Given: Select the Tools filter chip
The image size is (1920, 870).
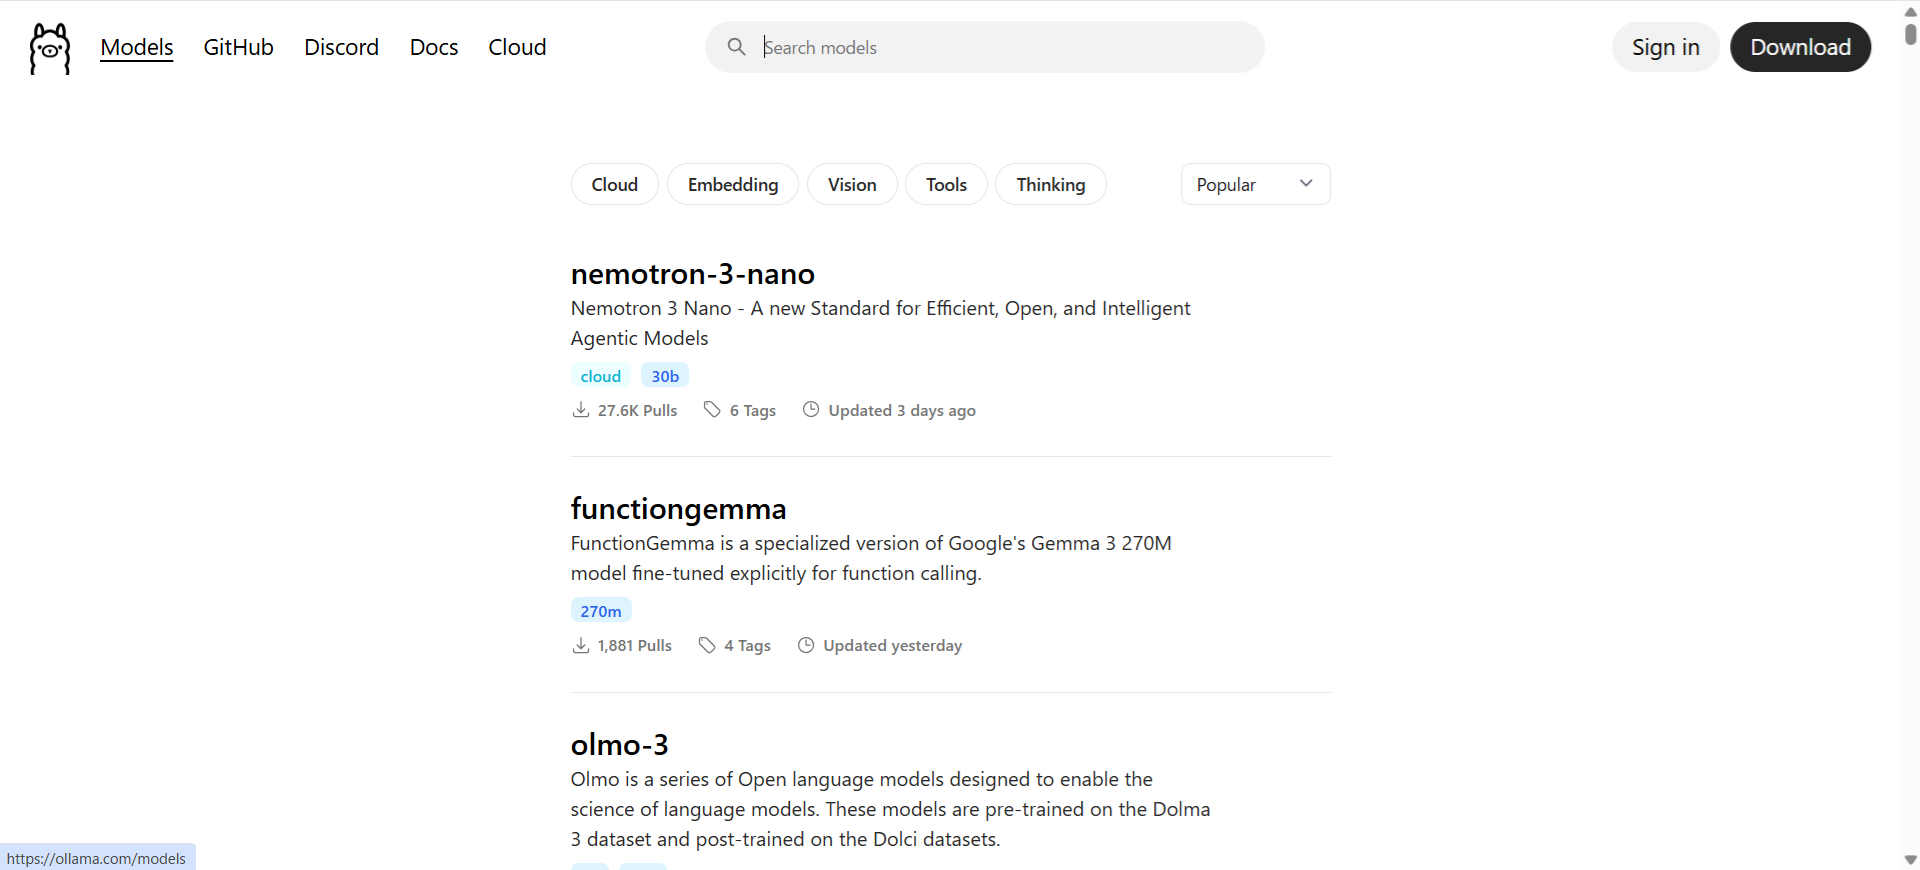Looking at the screenshot, I should [x=946, y=184].
